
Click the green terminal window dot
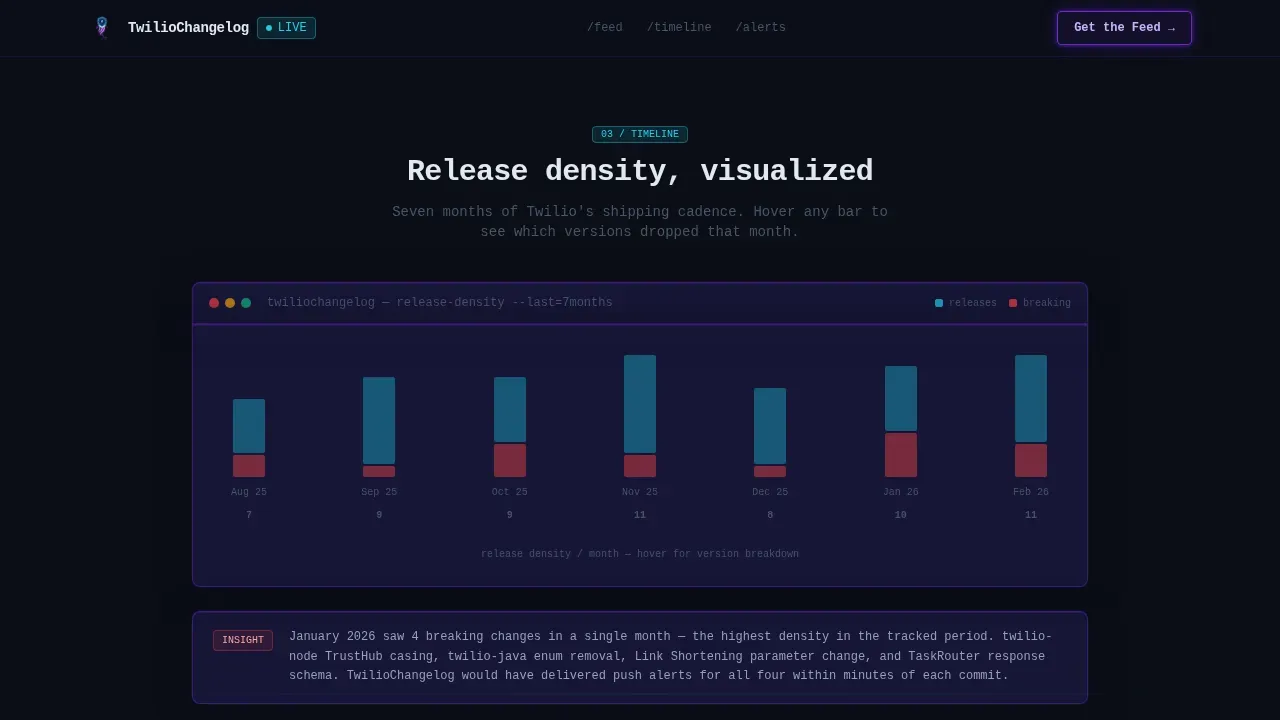(x=246, y=303)
